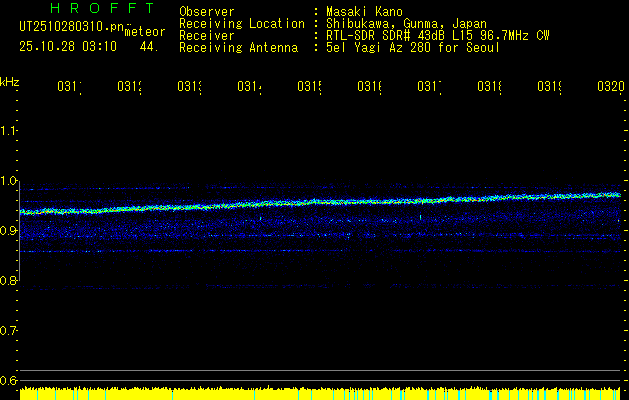Click the meteor count label
Image resolution: width=629 pixels, height=400 pixels.
point(145,32)
